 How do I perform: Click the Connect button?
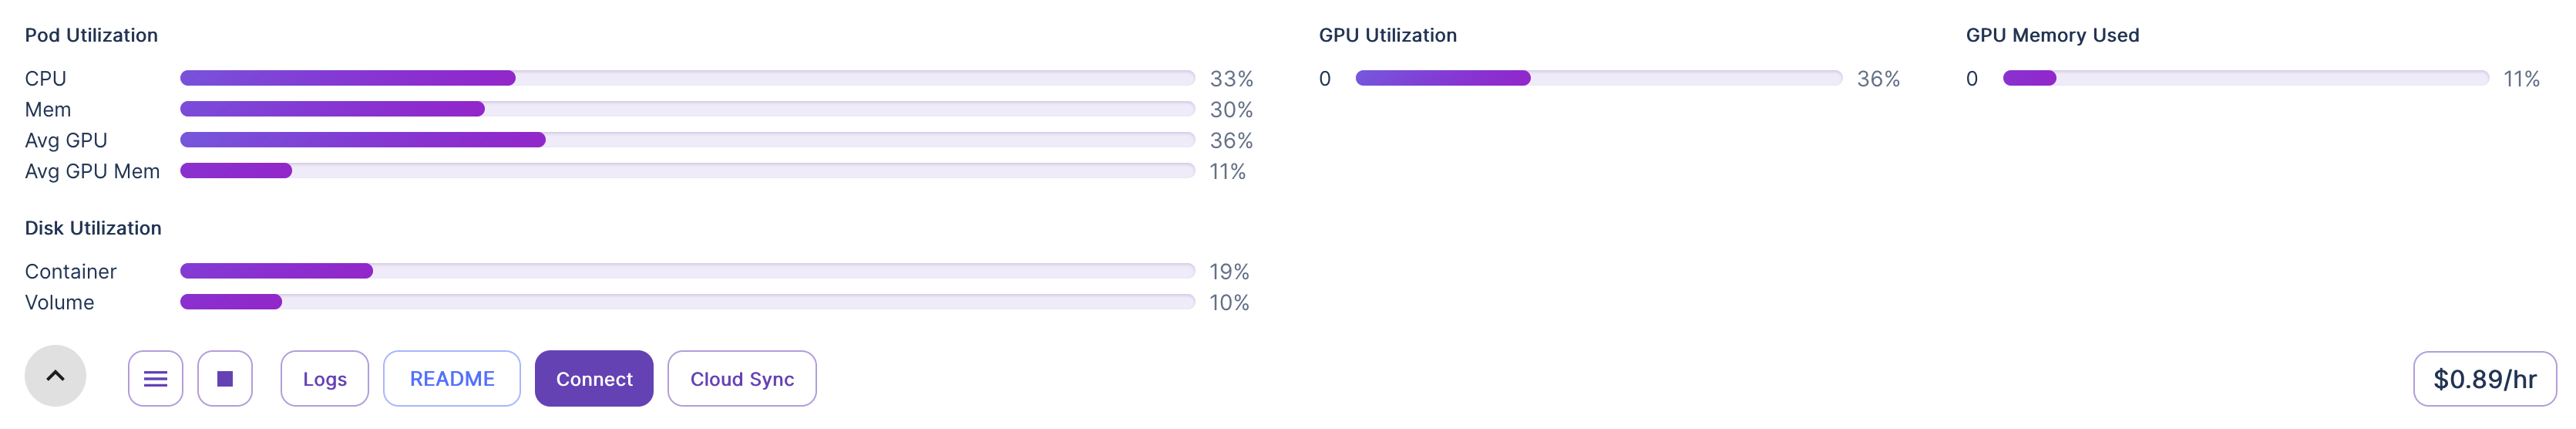tap(594, 379)
